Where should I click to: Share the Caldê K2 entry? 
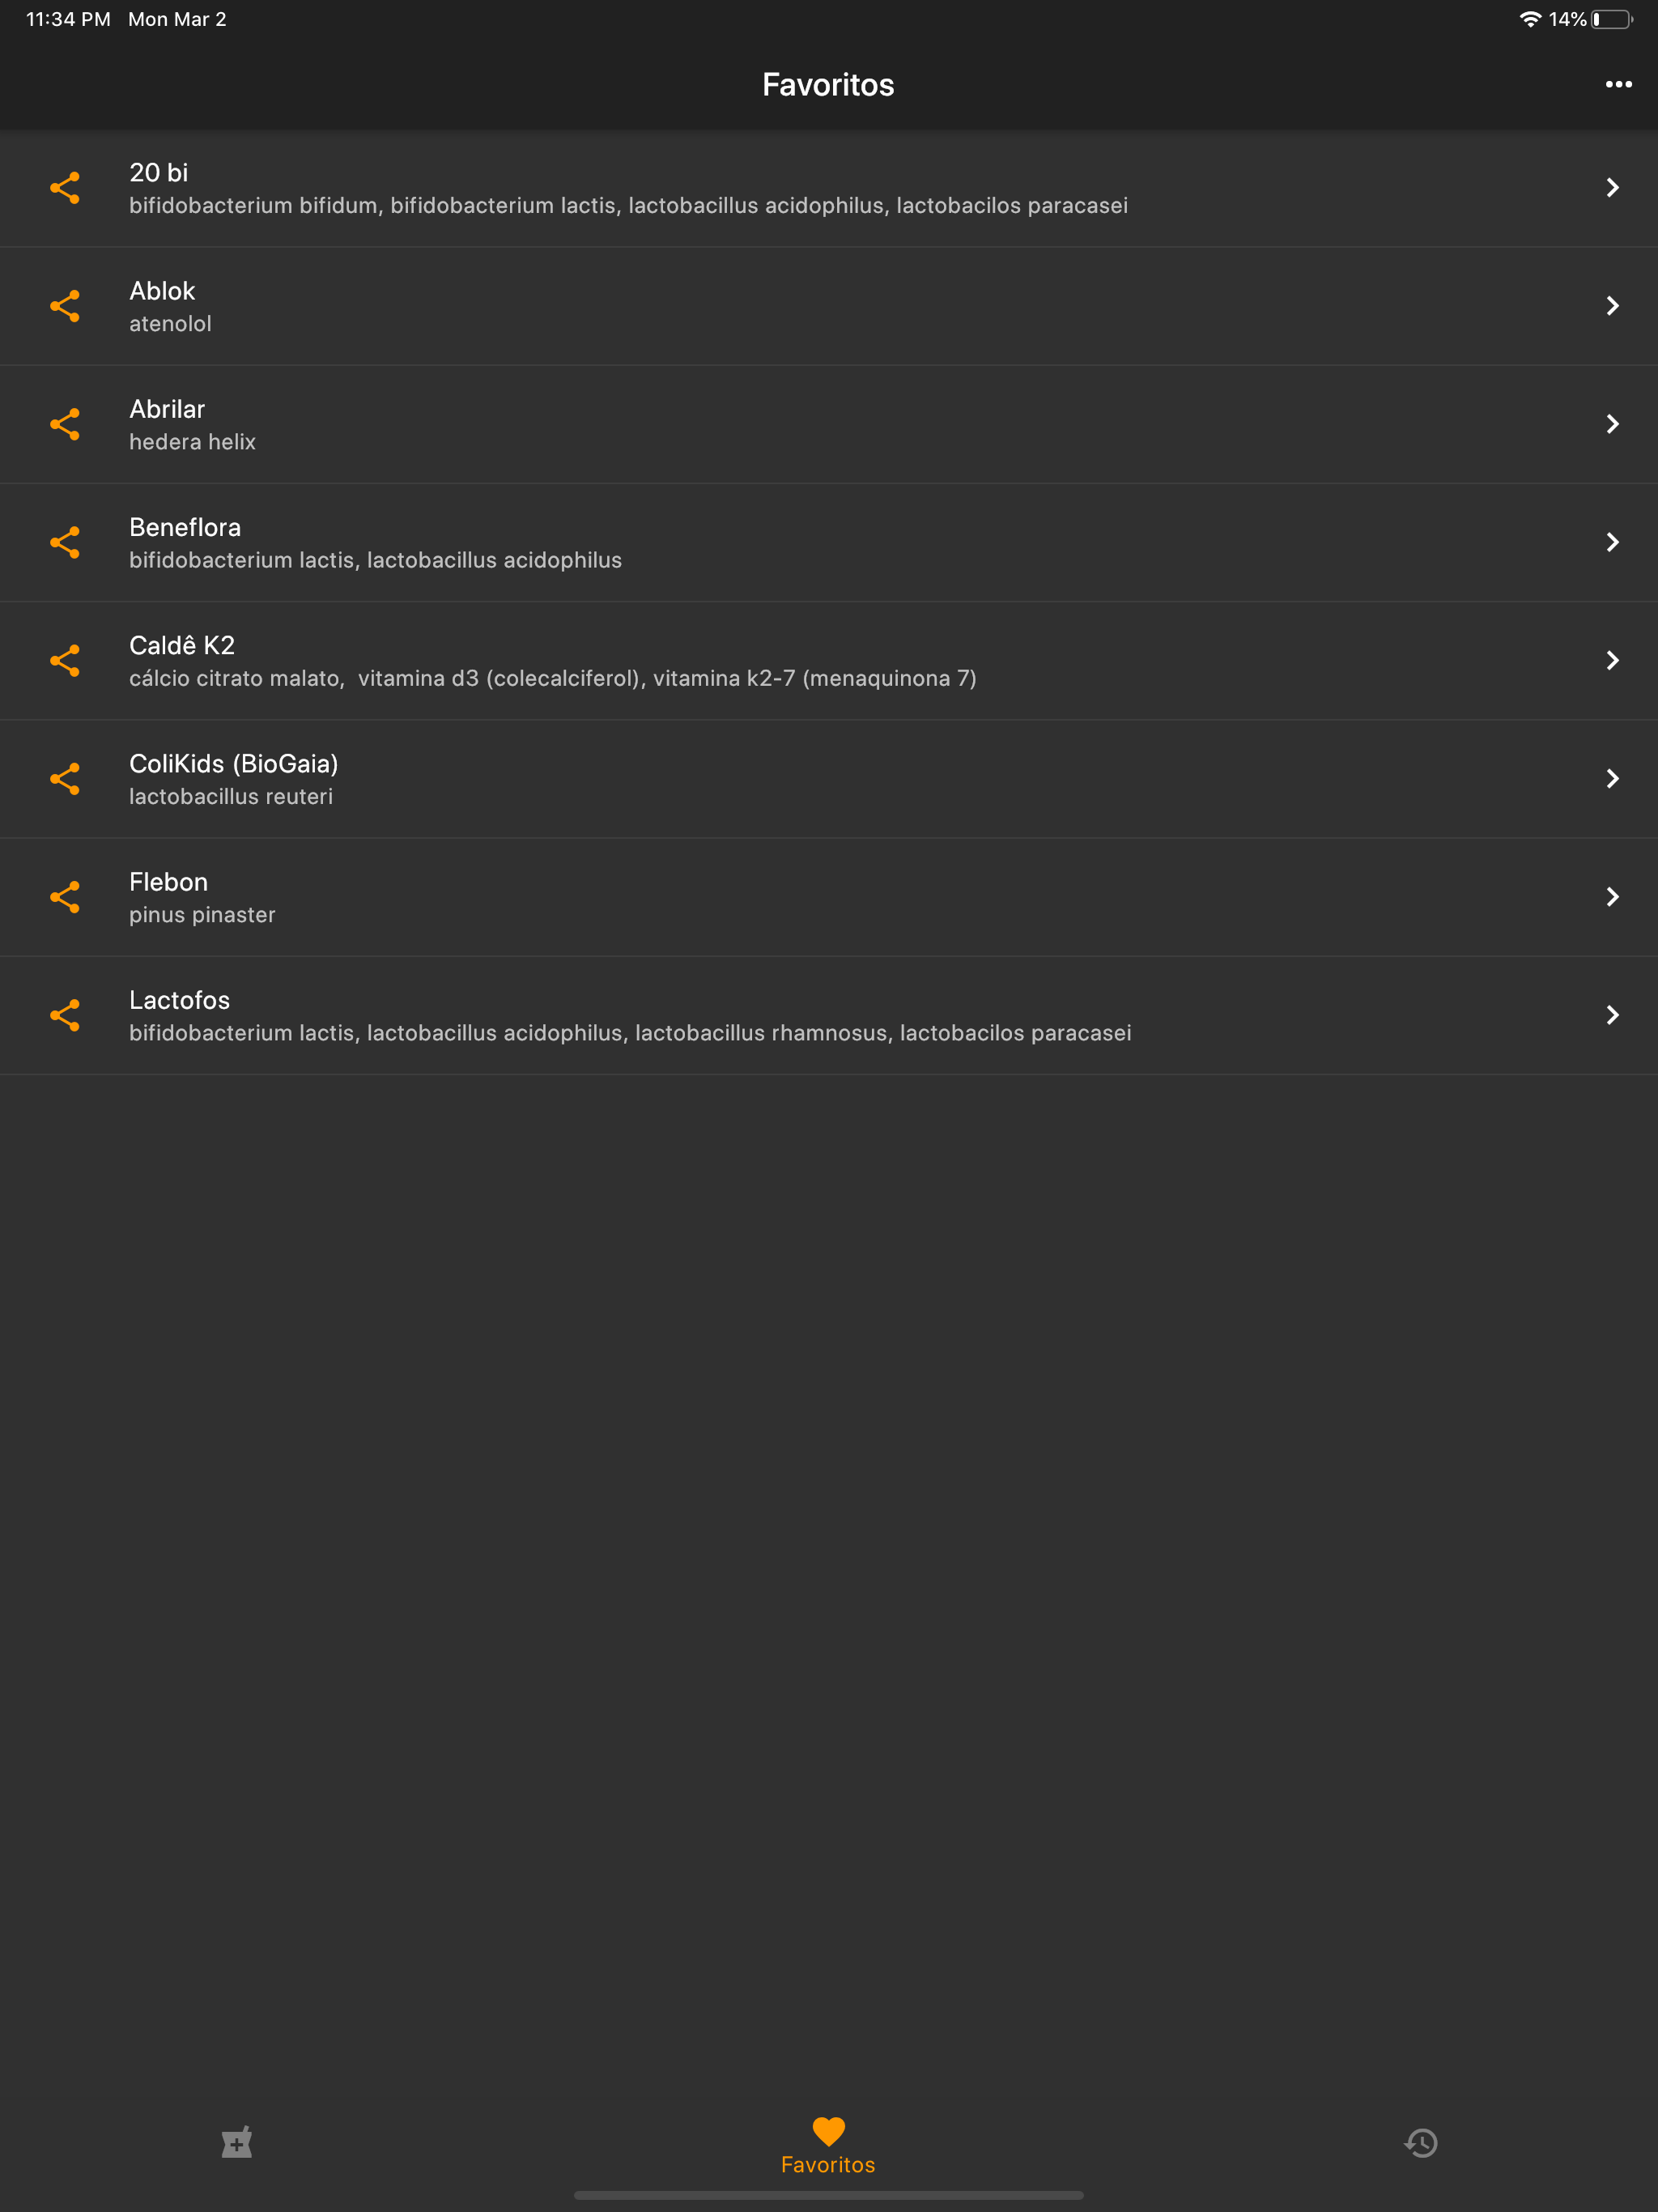[65, 660]
